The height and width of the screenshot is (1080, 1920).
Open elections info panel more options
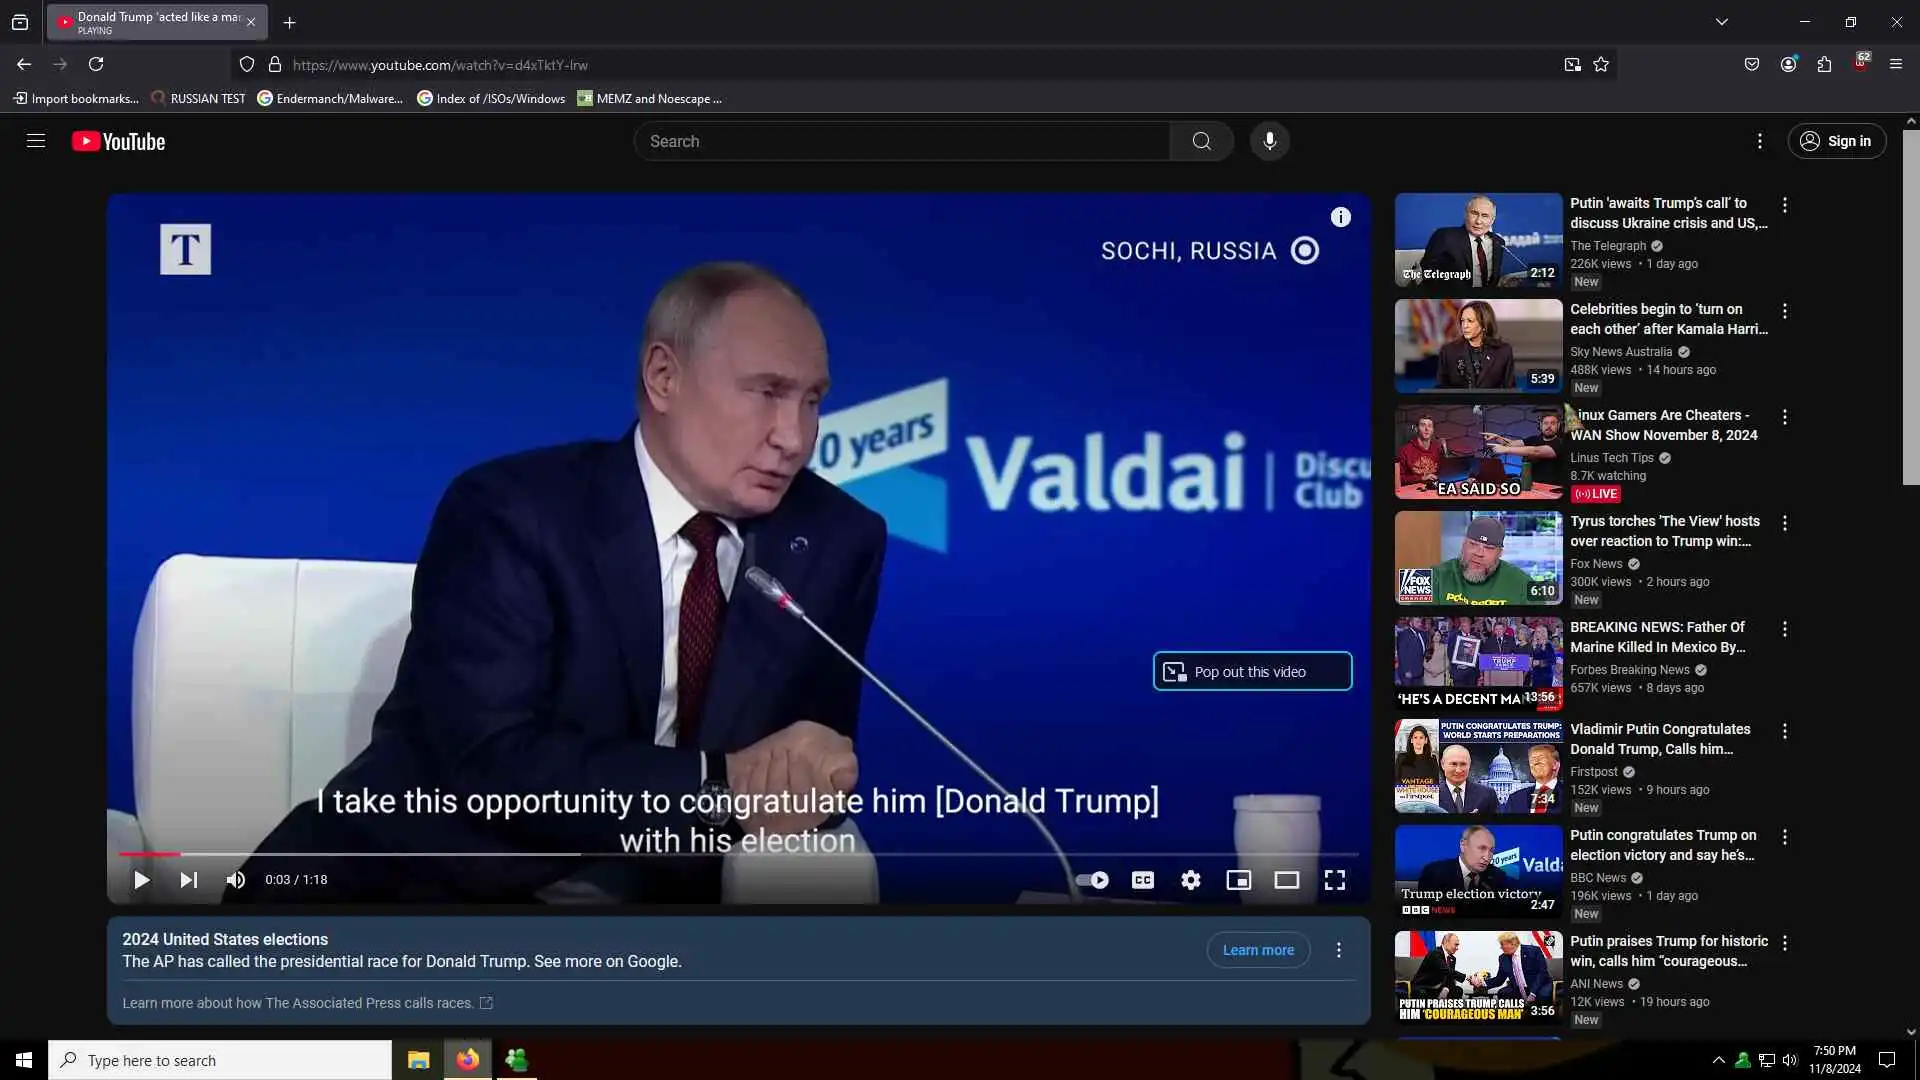1338,950
